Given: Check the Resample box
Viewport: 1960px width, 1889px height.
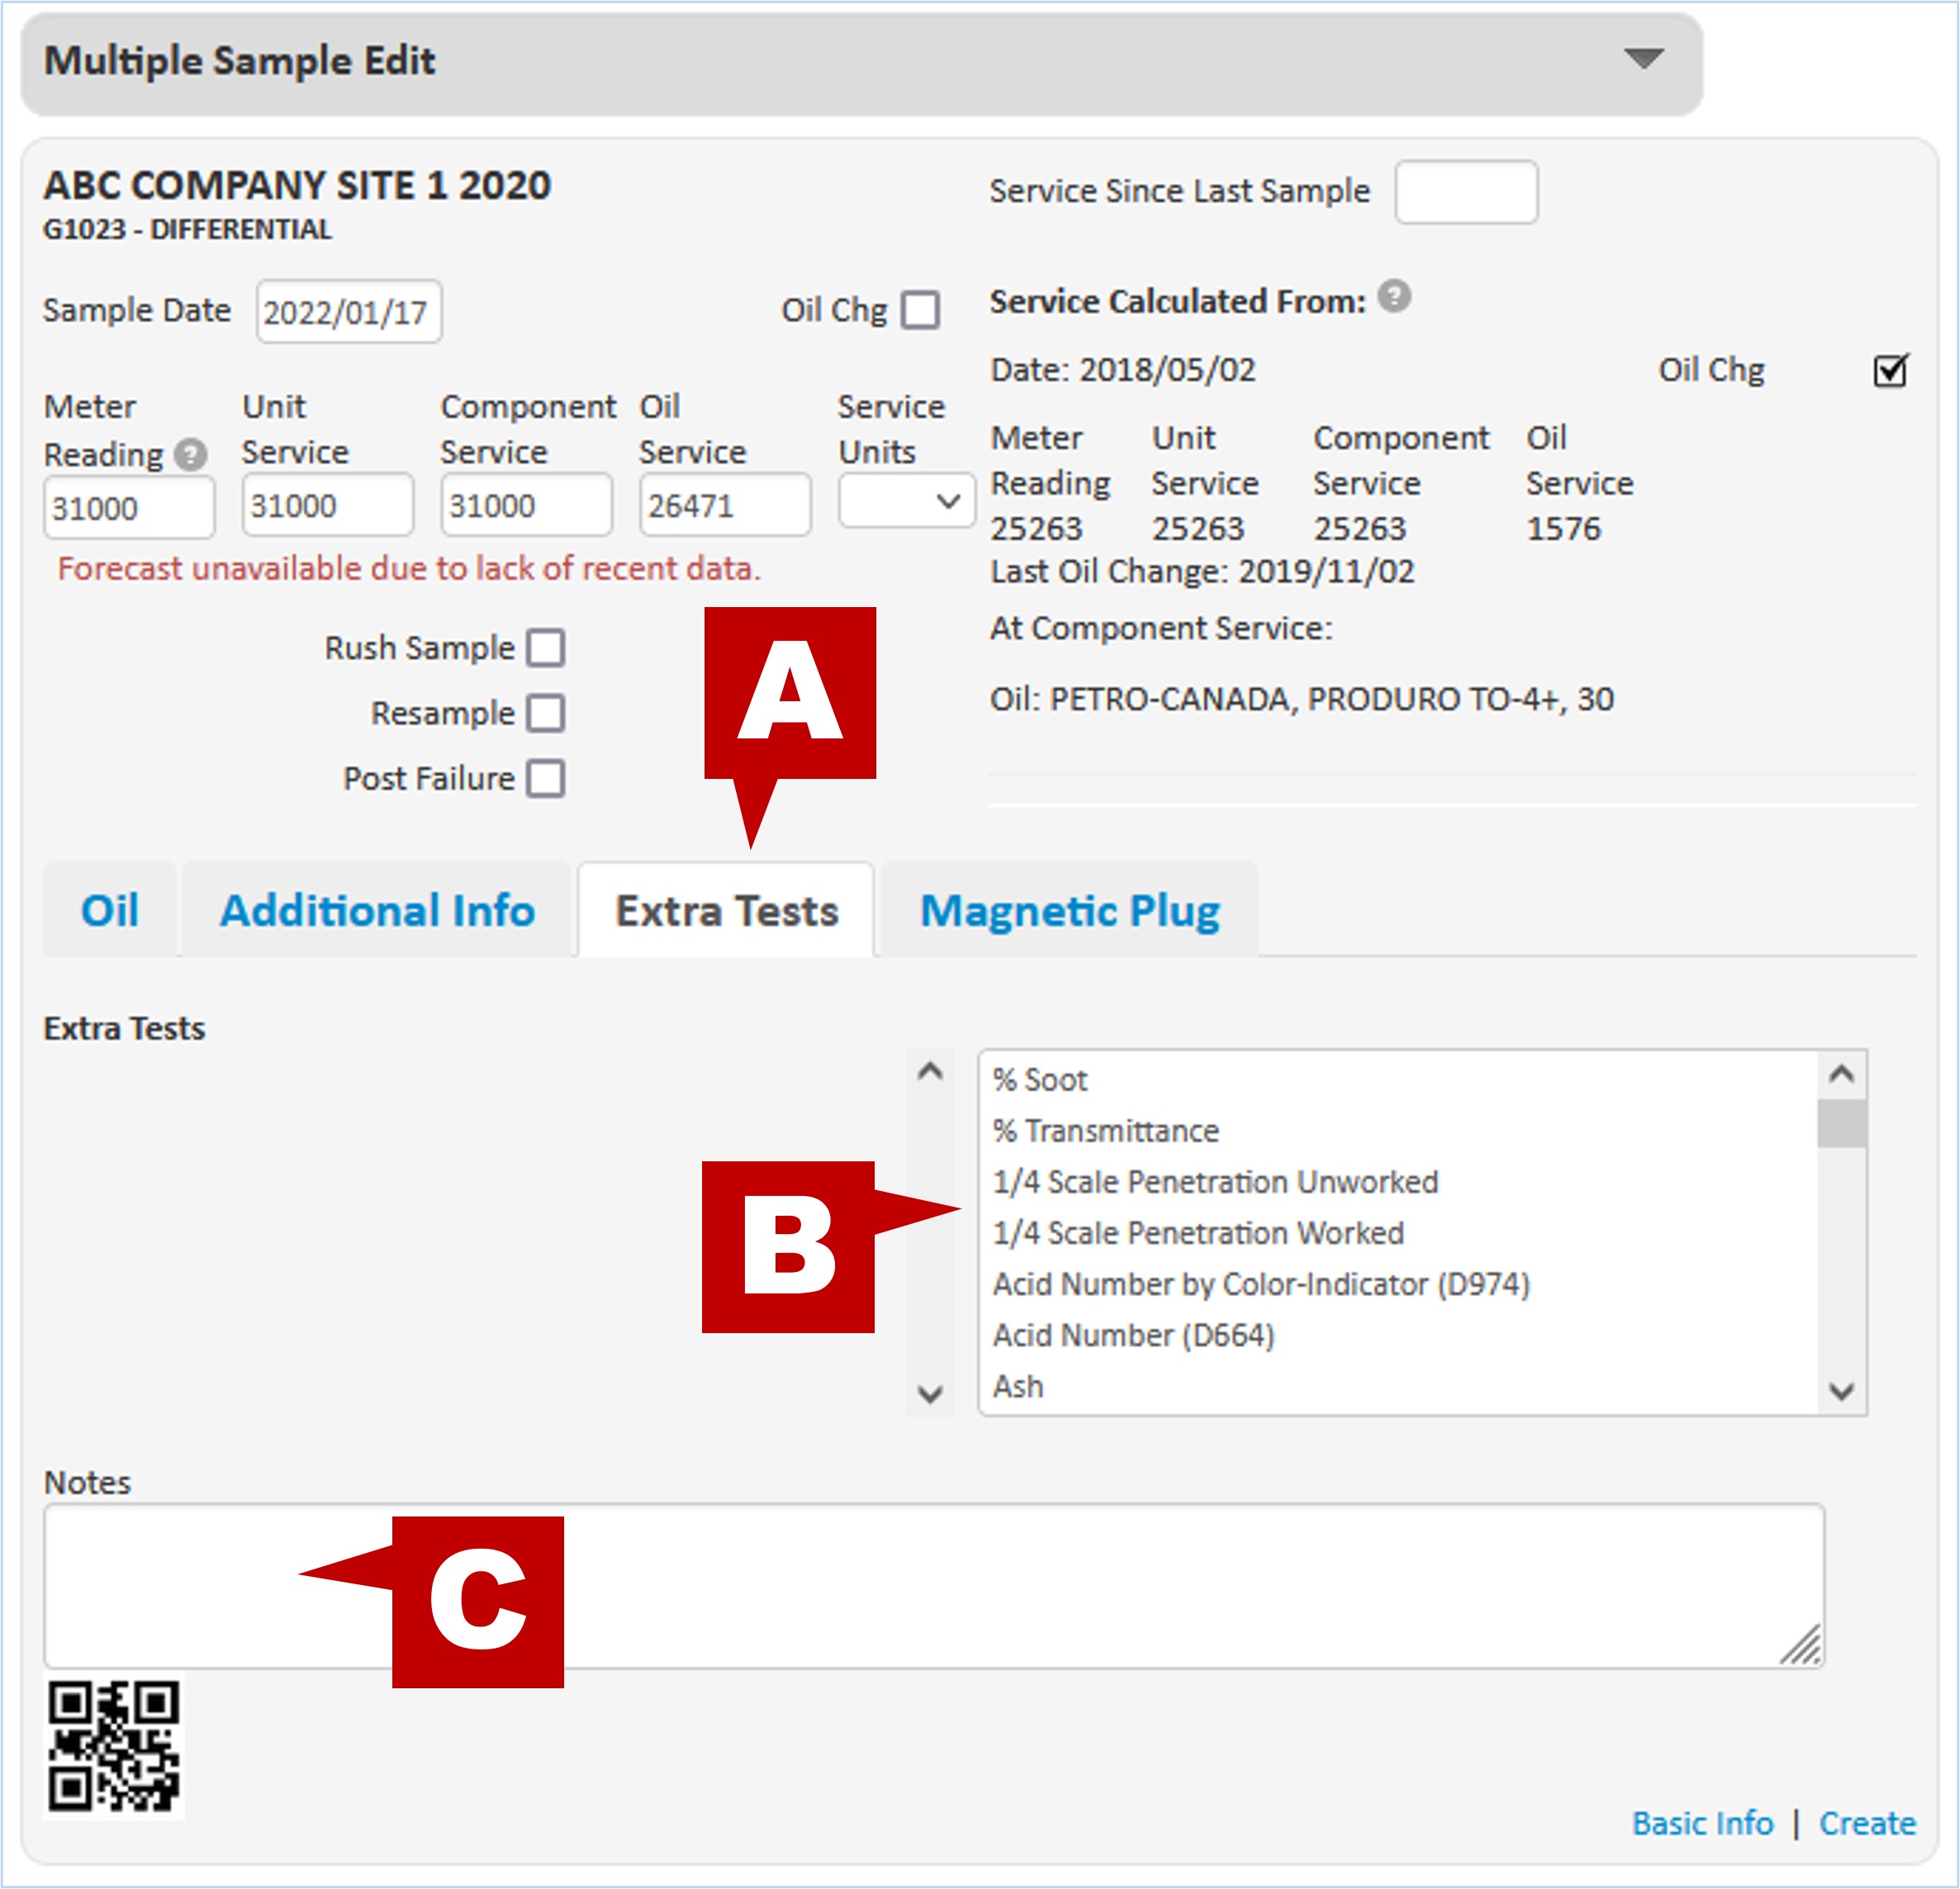Looking at the screenshot, I should pyautogui.click(x=546, y=714).
